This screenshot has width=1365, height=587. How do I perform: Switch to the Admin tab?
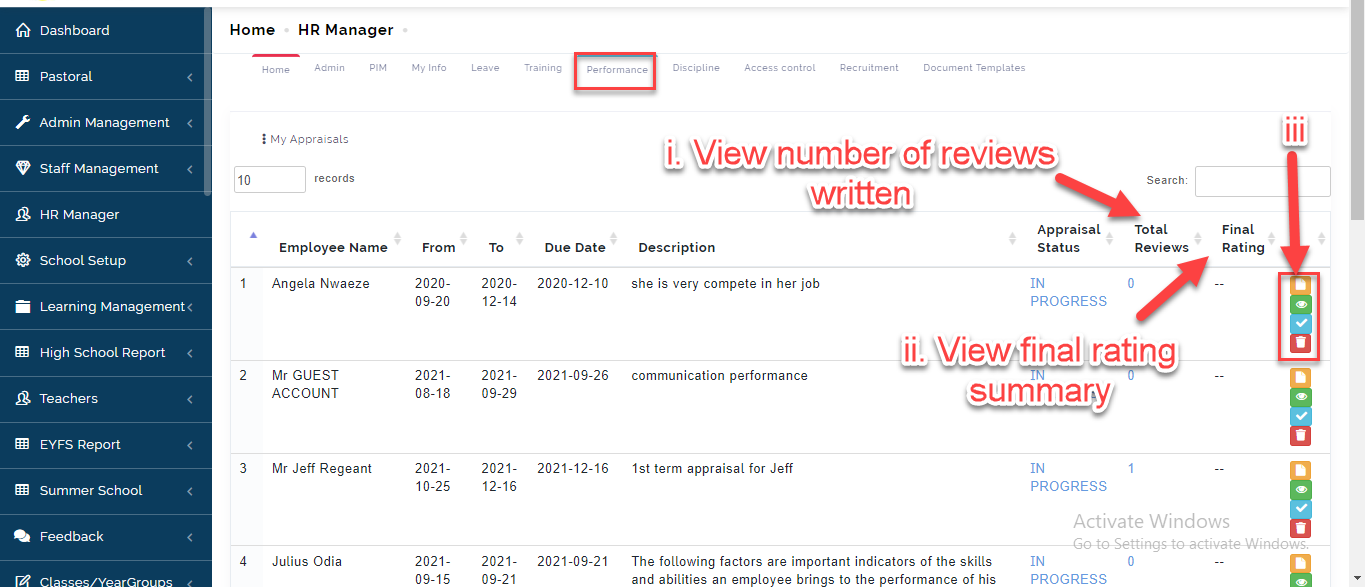(x=329, y=68)
